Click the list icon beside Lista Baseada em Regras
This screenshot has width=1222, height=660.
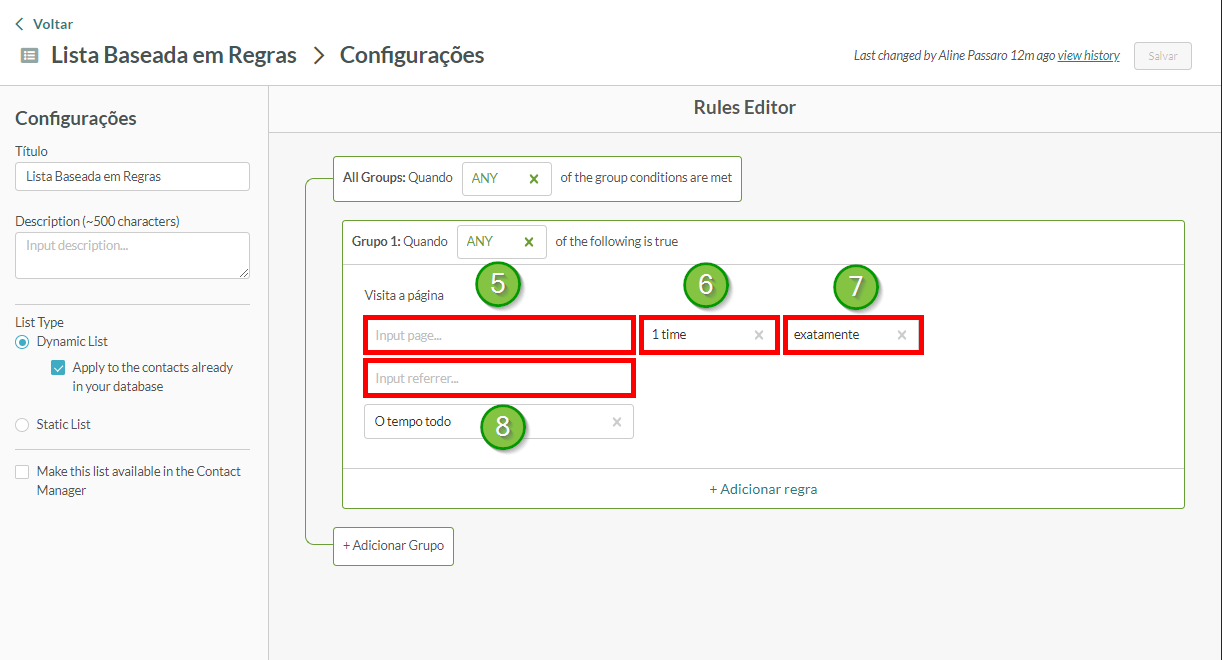click(29, 55)
